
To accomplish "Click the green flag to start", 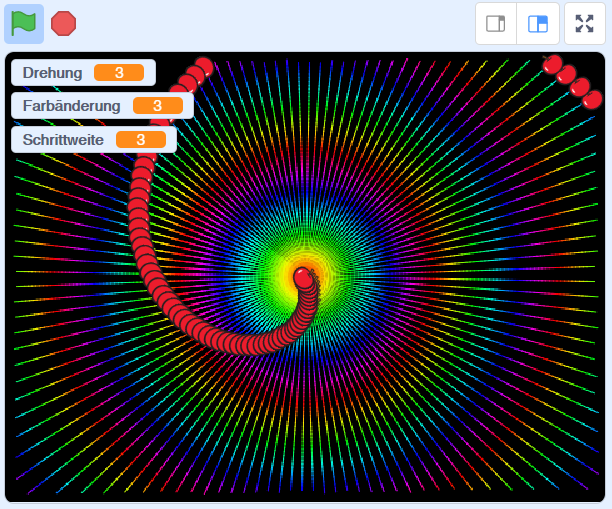I will click(x=24, y=23).
